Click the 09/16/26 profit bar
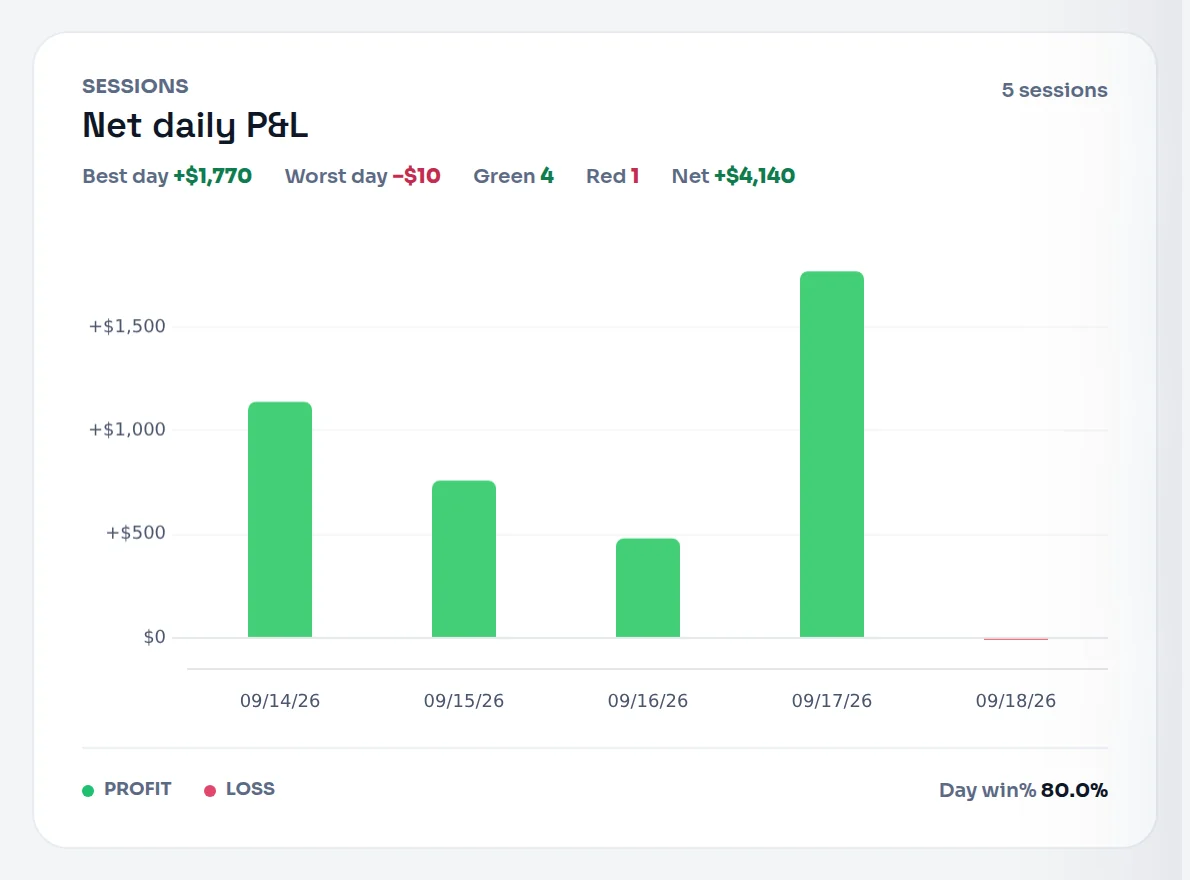This screenshot has height=880, width=1190. (648, 588)
